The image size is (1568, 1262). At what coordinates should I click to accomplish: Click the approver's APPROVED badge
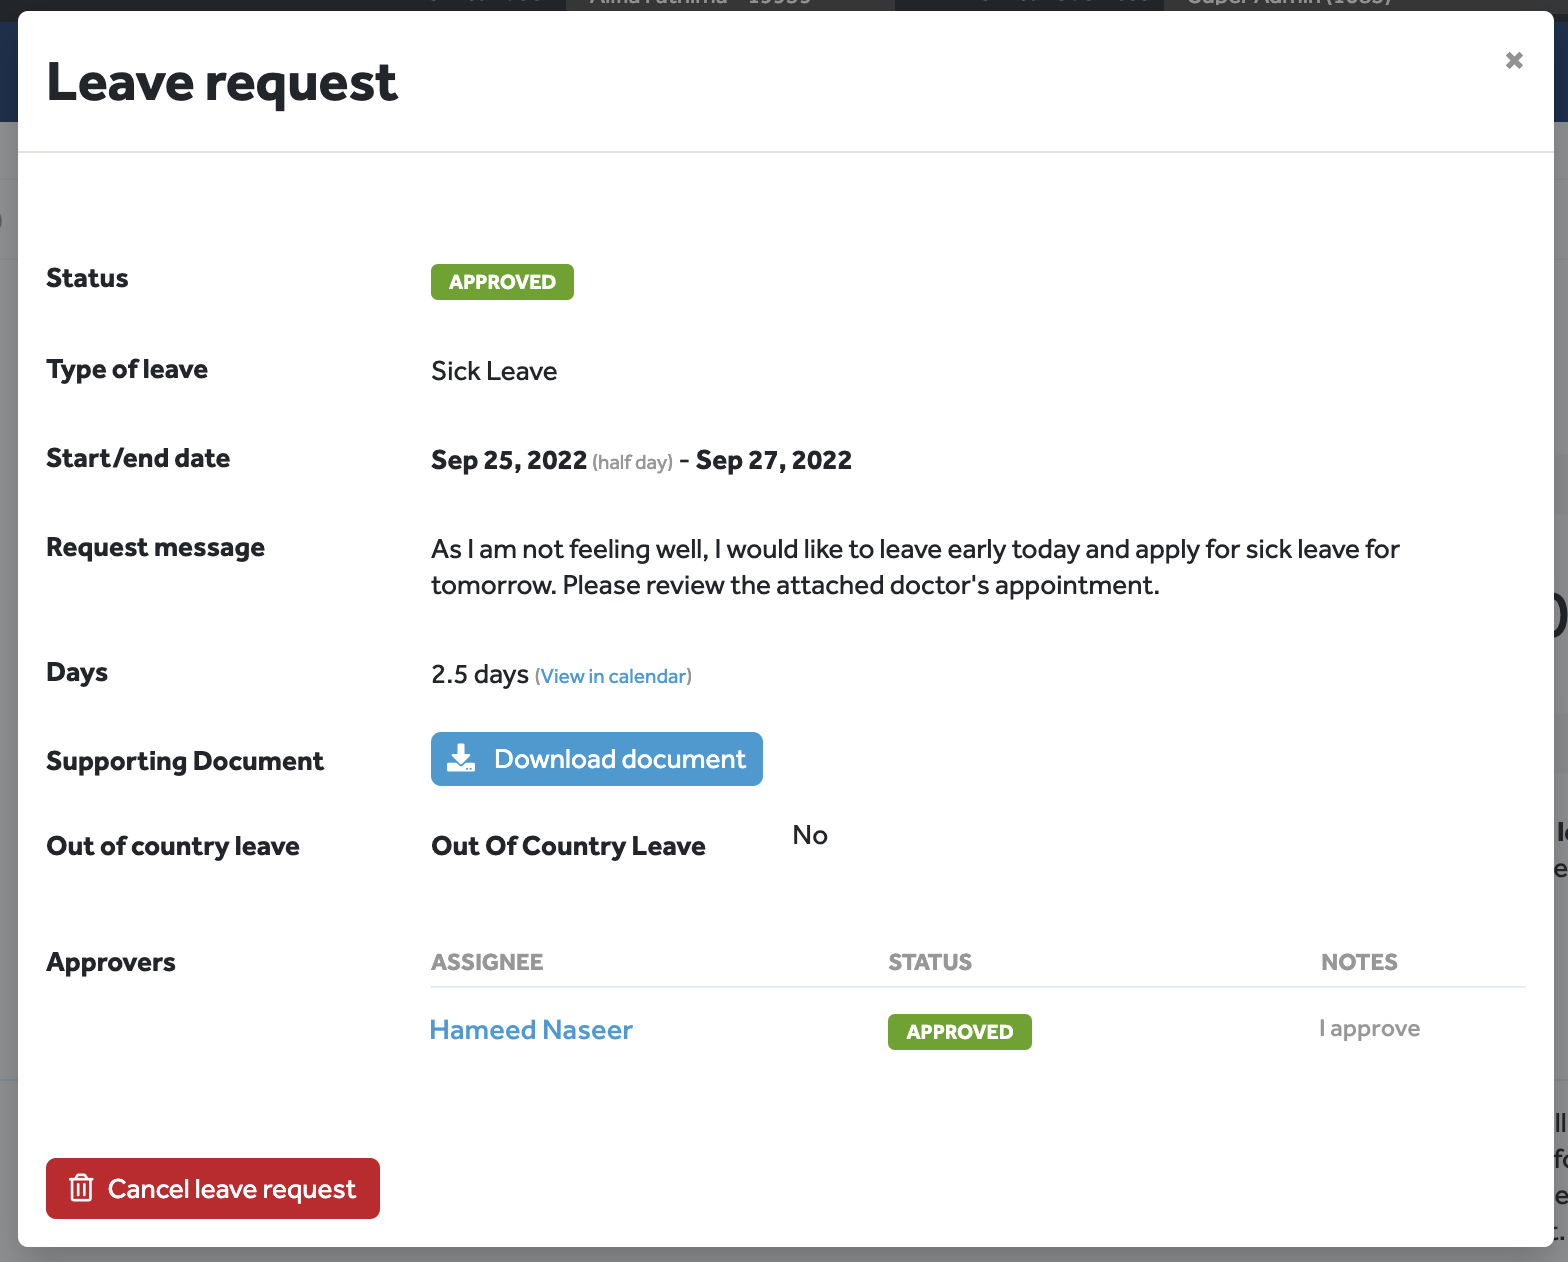tap(959, 1032)
